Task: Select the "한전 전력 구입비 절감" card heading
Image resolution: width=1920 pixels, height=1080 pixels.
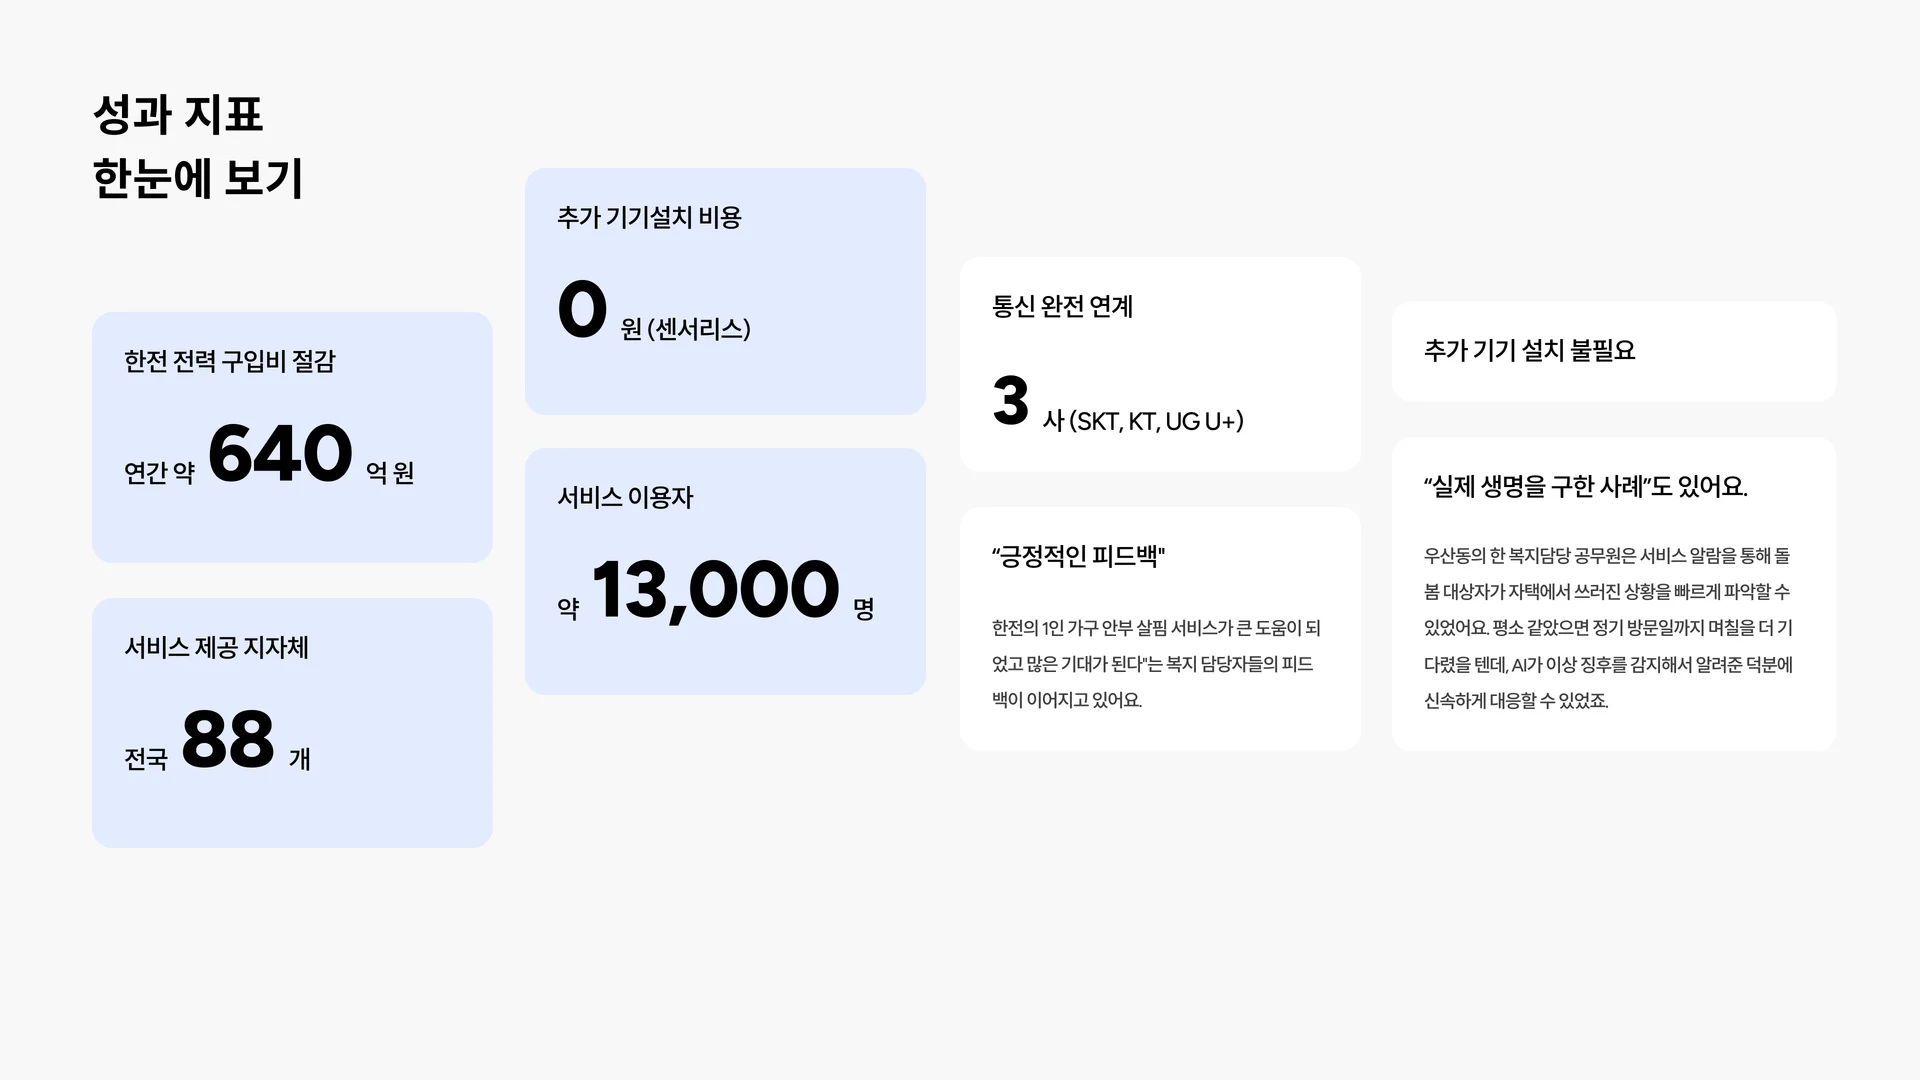Action: 229,361
